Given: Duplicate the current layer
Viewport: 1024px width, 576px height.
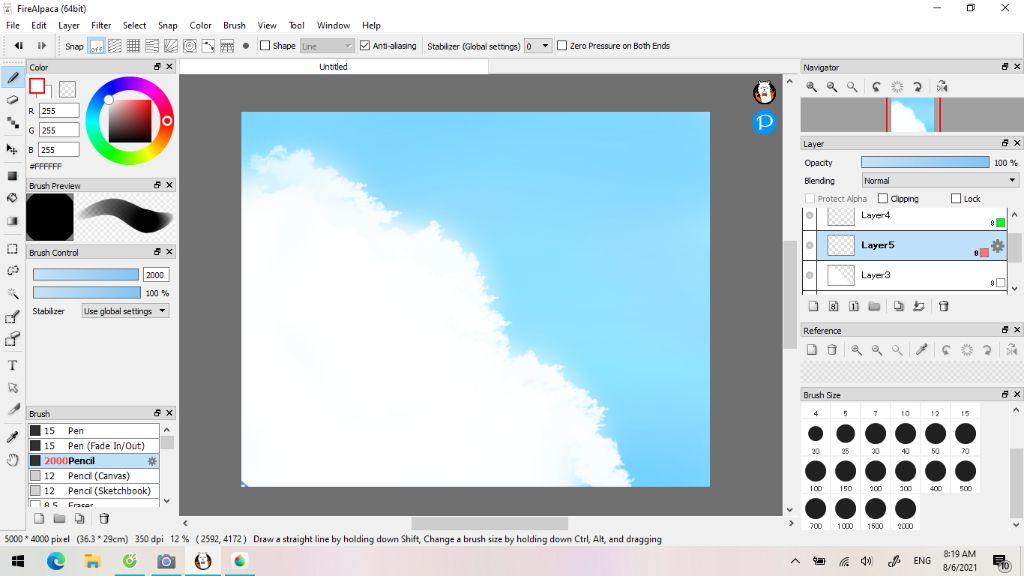Looking at the screenshot, I should pyautogui.click(x=899, y=306).
